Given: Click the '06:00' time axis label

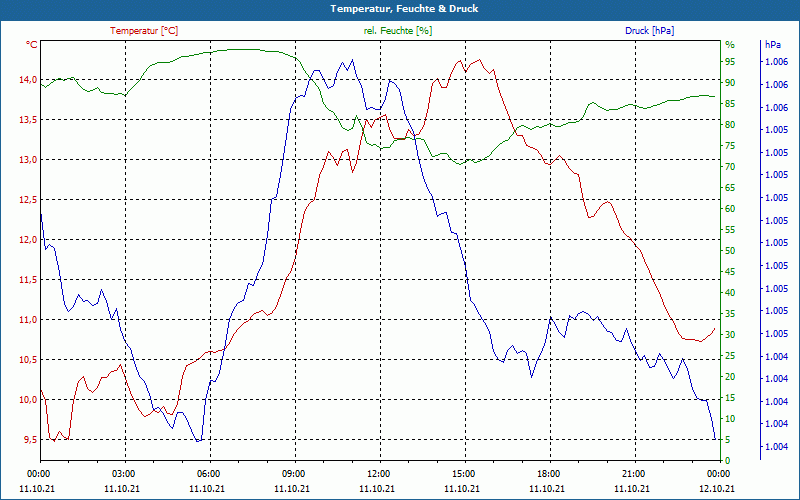Looking at the screenshot, I should coord(210,473).
